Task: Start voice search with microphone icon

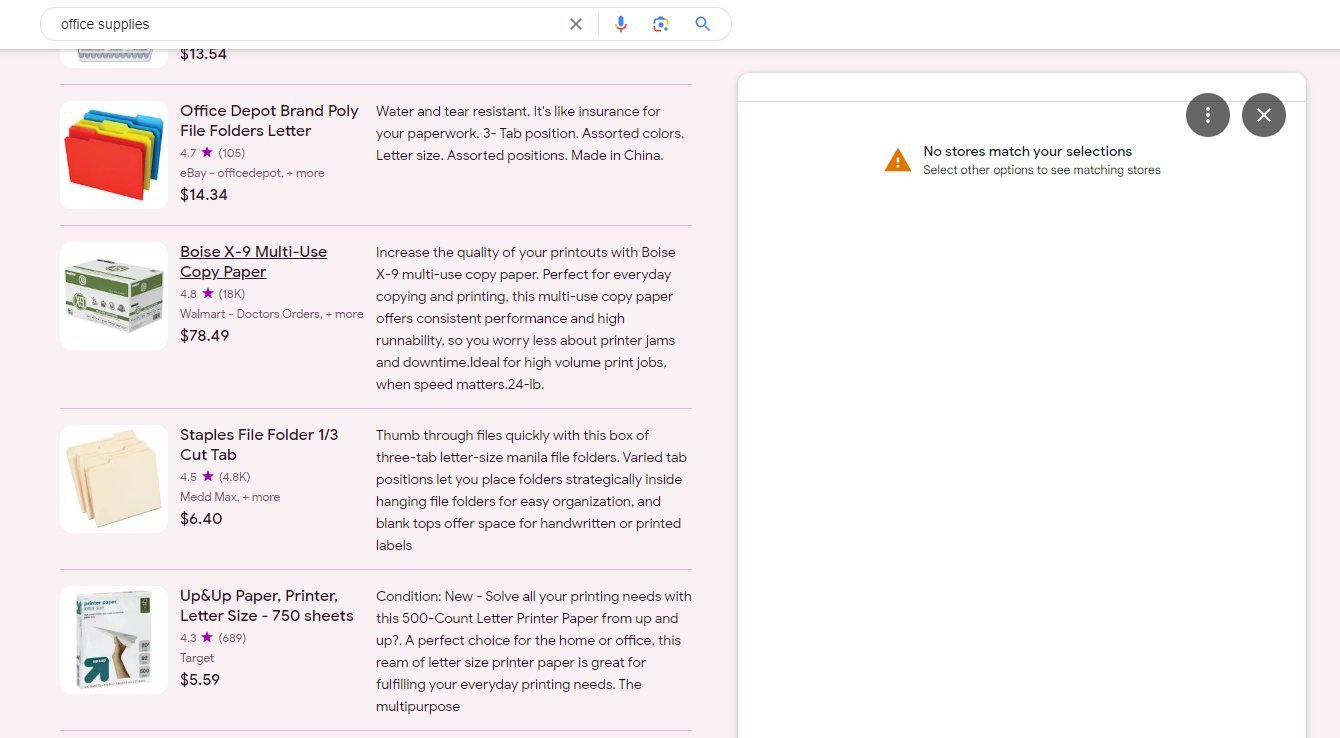Action: coord(621,24)
